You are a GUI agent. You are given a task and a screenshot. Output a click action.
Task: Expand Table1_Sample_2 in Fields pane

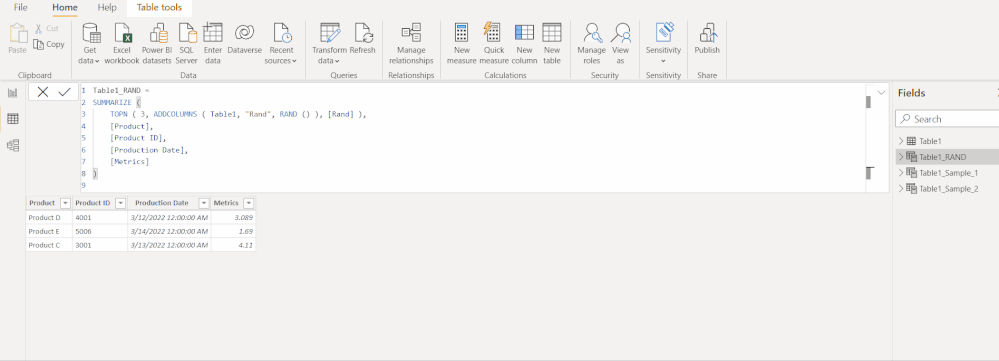tap(900, 188)
